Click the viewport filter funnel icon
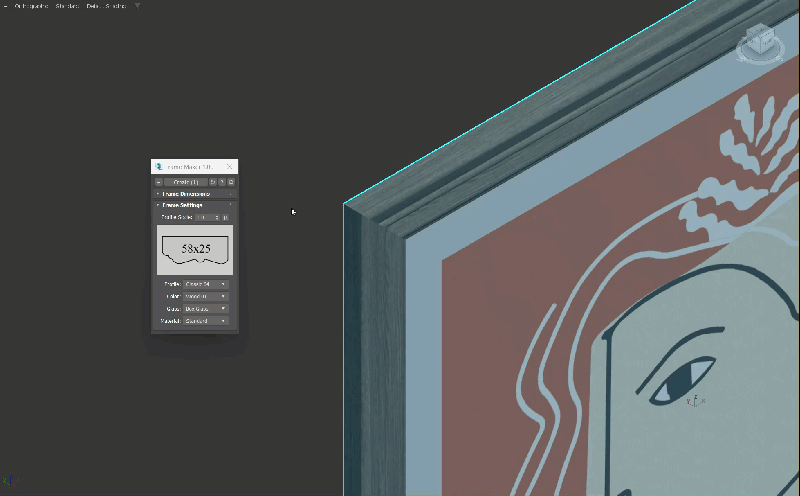This screenshot has width=800, height=496. coord(137,6)
